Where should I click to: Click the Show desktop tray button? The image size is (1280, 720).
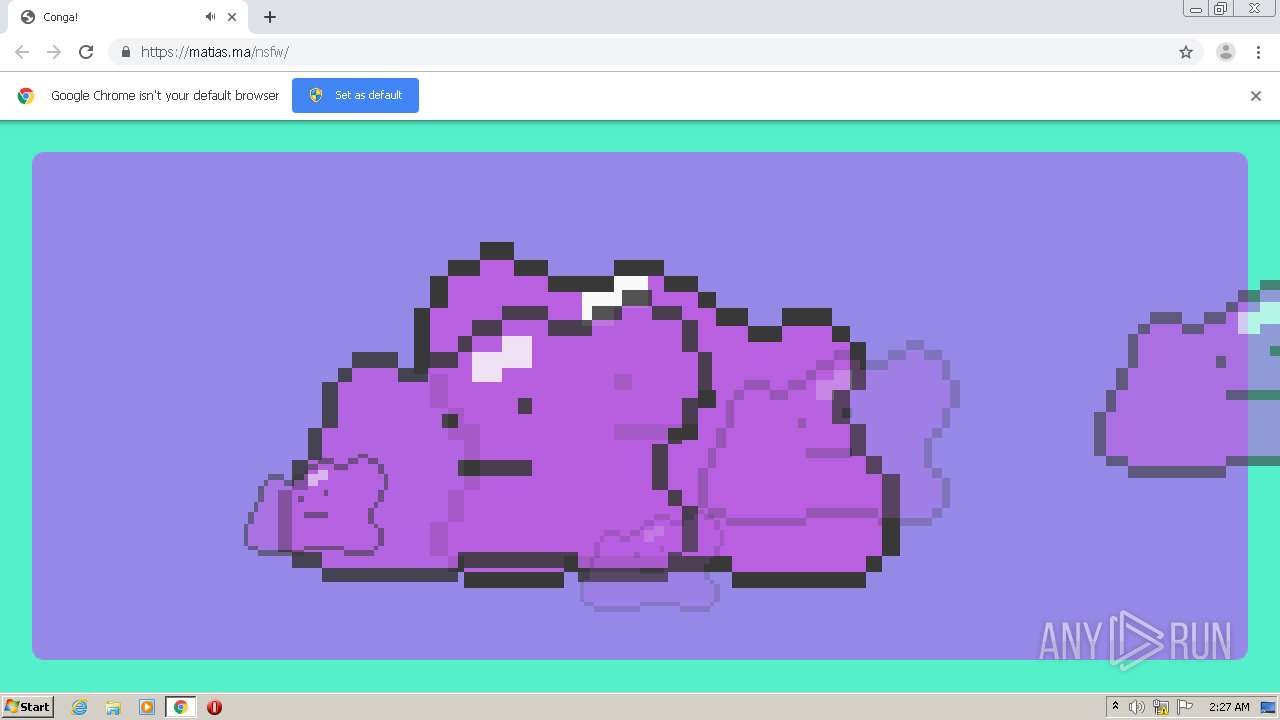click(1268, 707)
